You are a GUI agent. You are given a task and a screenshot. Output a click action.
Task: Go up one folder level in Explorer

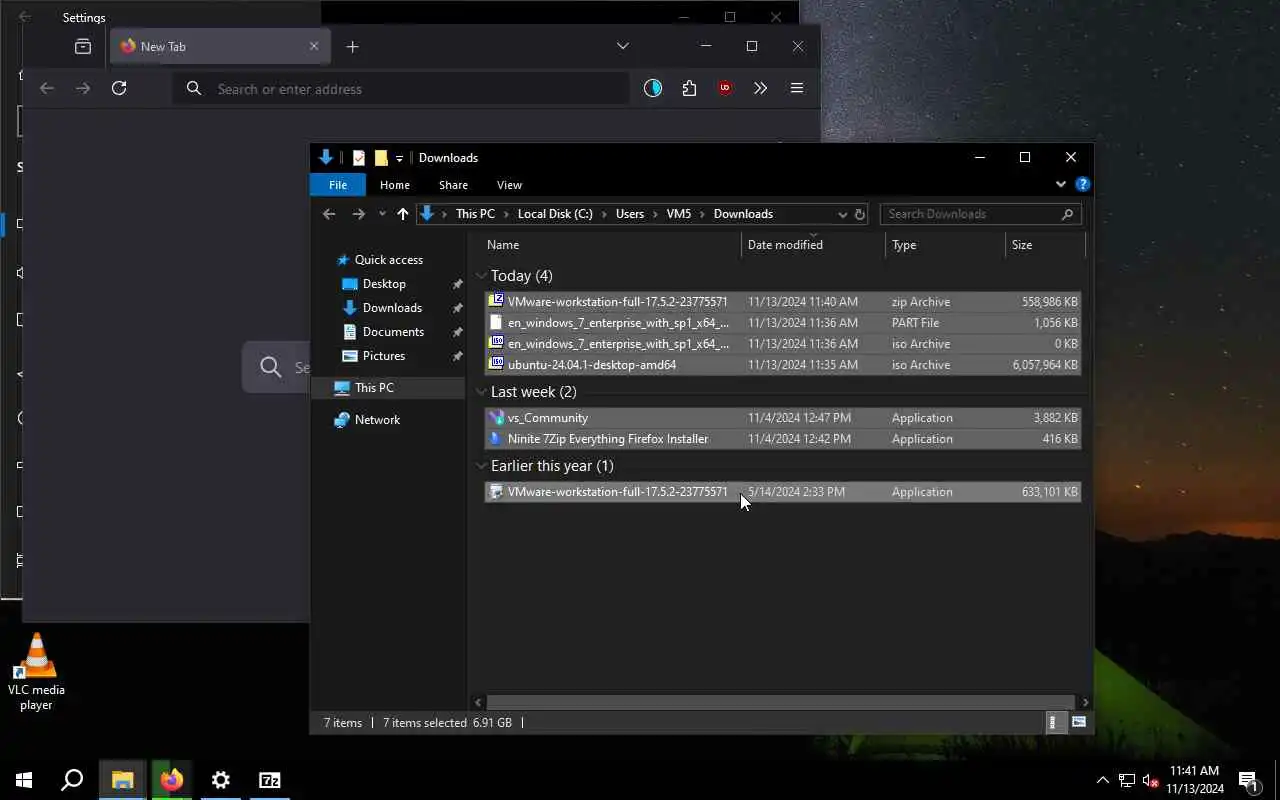(402, 214)
